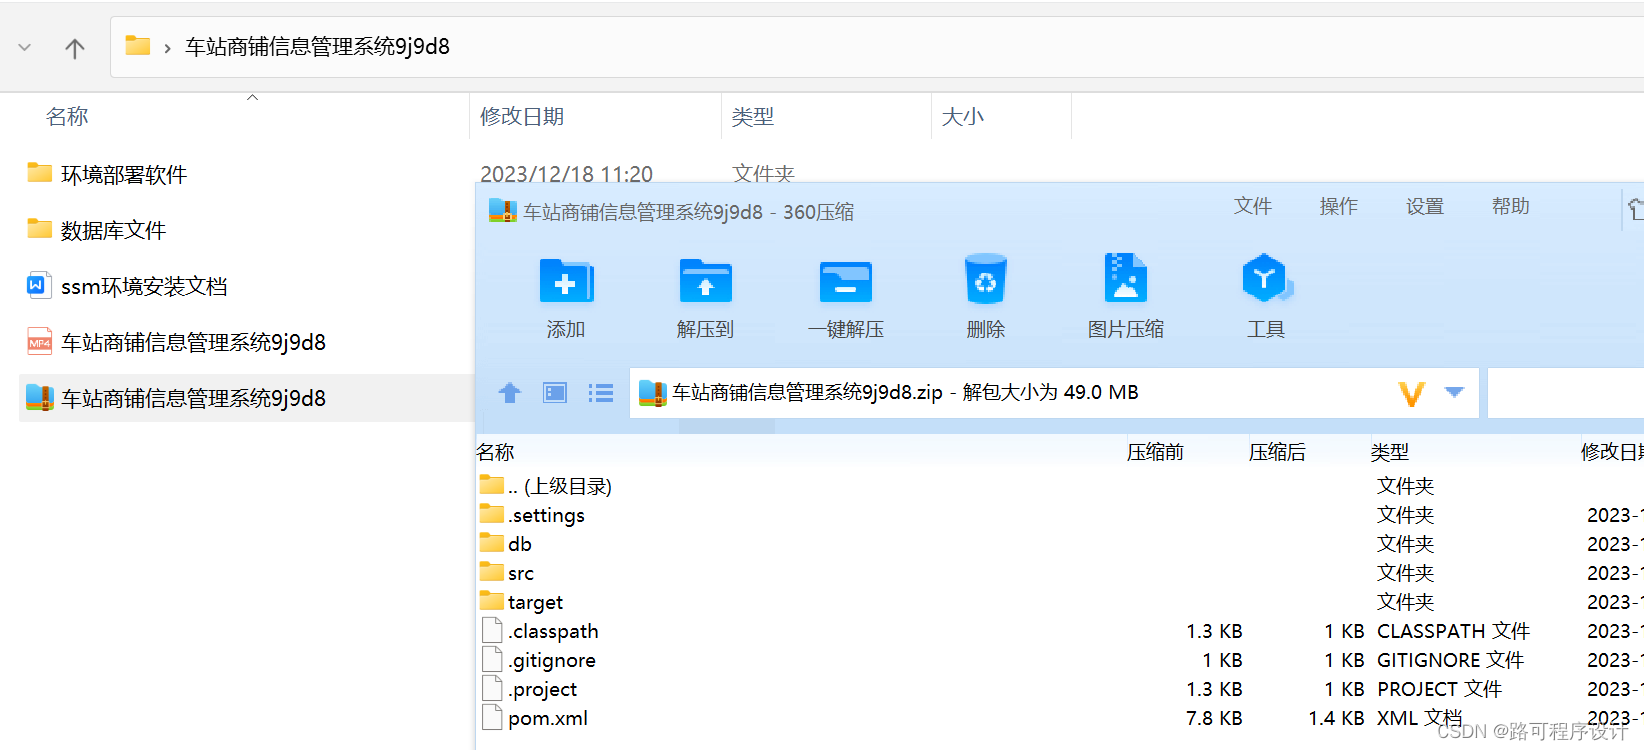Image resolution: width=1644 pixels, height=750 pixels.
Task: Click the 1.4 KB compressed size cell
Action: [1336, 718]
